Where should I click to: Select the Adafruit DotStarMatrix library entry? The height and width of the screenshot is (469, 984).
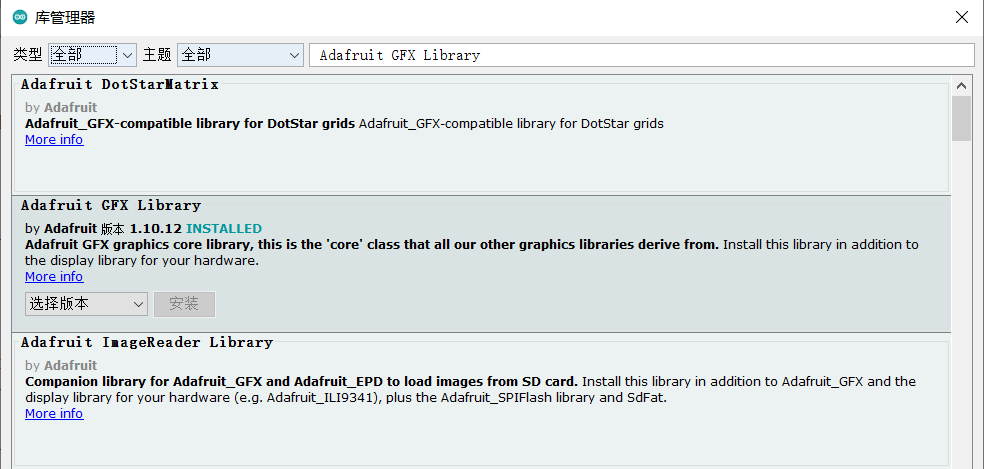(481, 134)
